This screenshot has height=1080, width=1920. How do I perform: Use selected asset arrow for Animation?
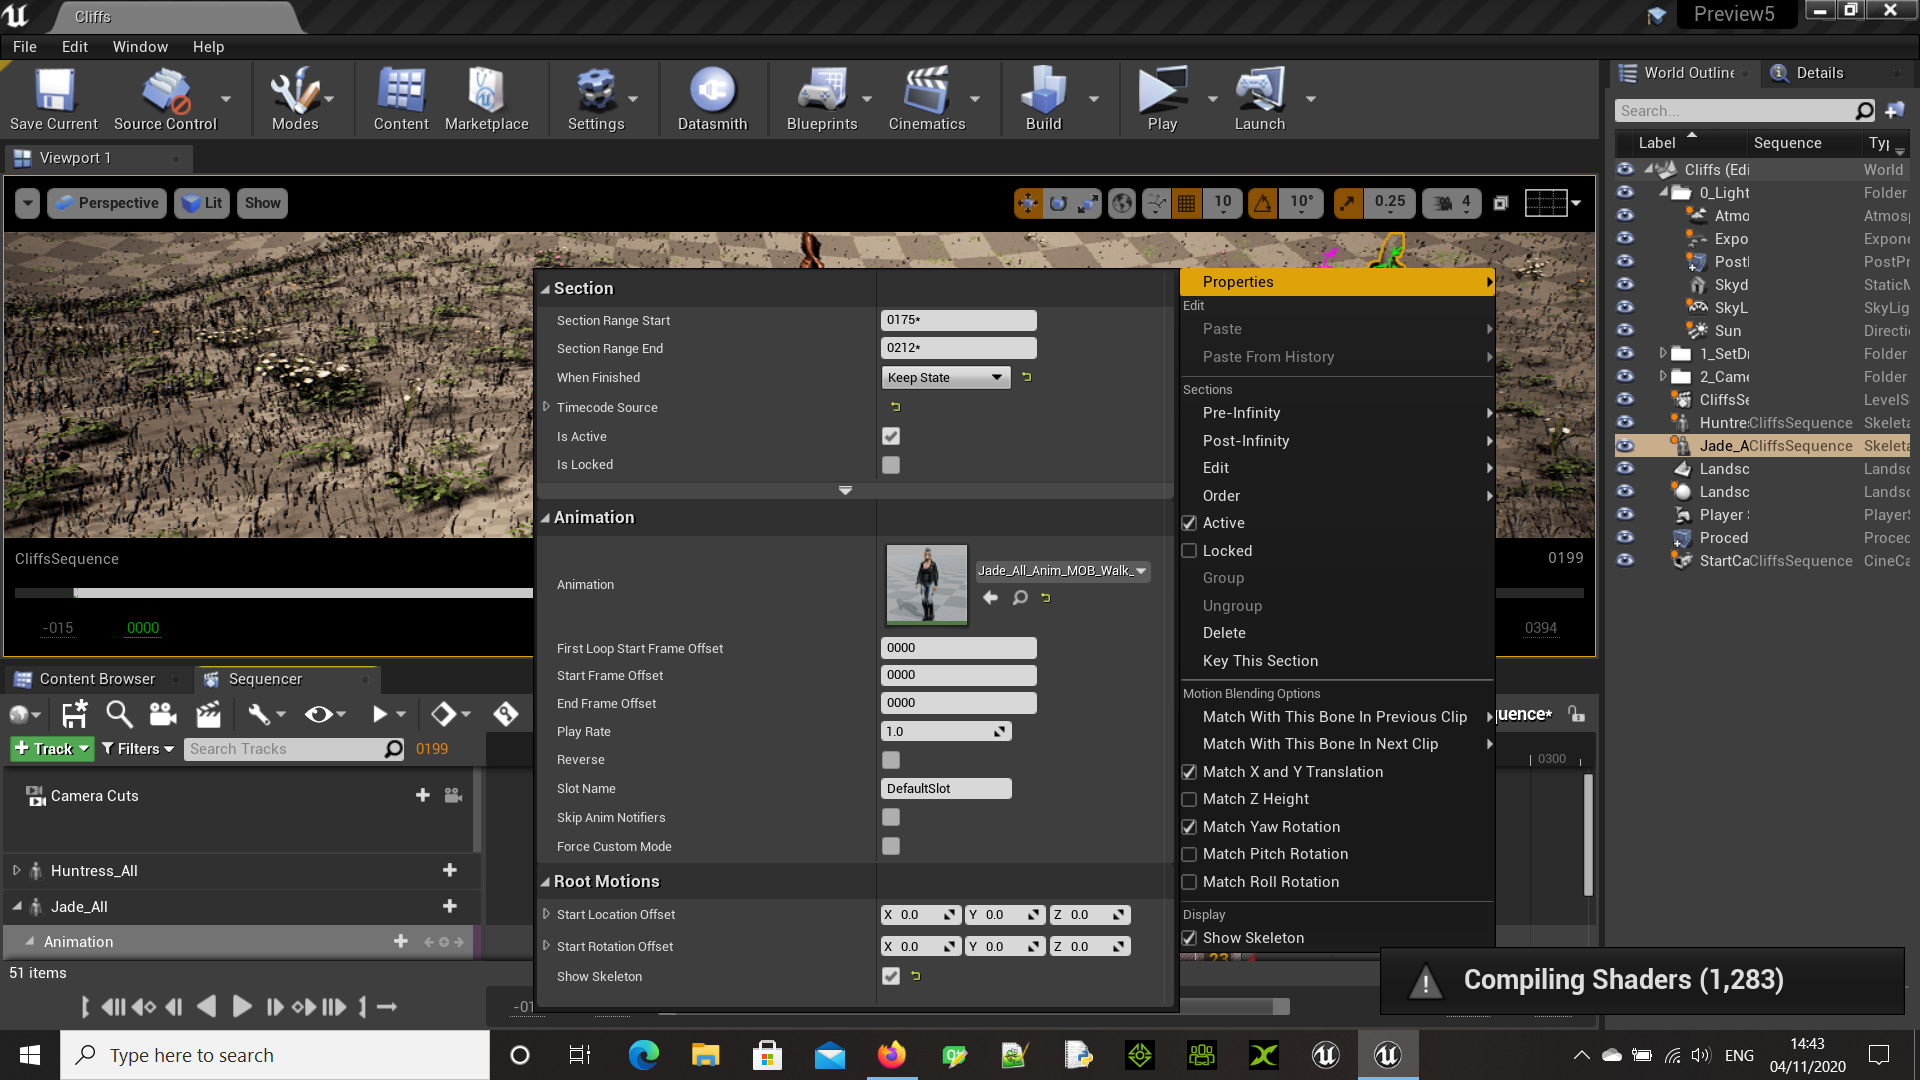[990, 598]
